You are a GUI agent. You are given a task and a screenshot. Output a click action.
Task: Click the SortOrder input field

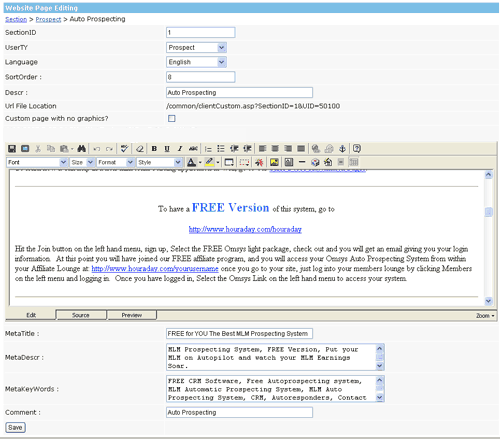tap(201, 77)
